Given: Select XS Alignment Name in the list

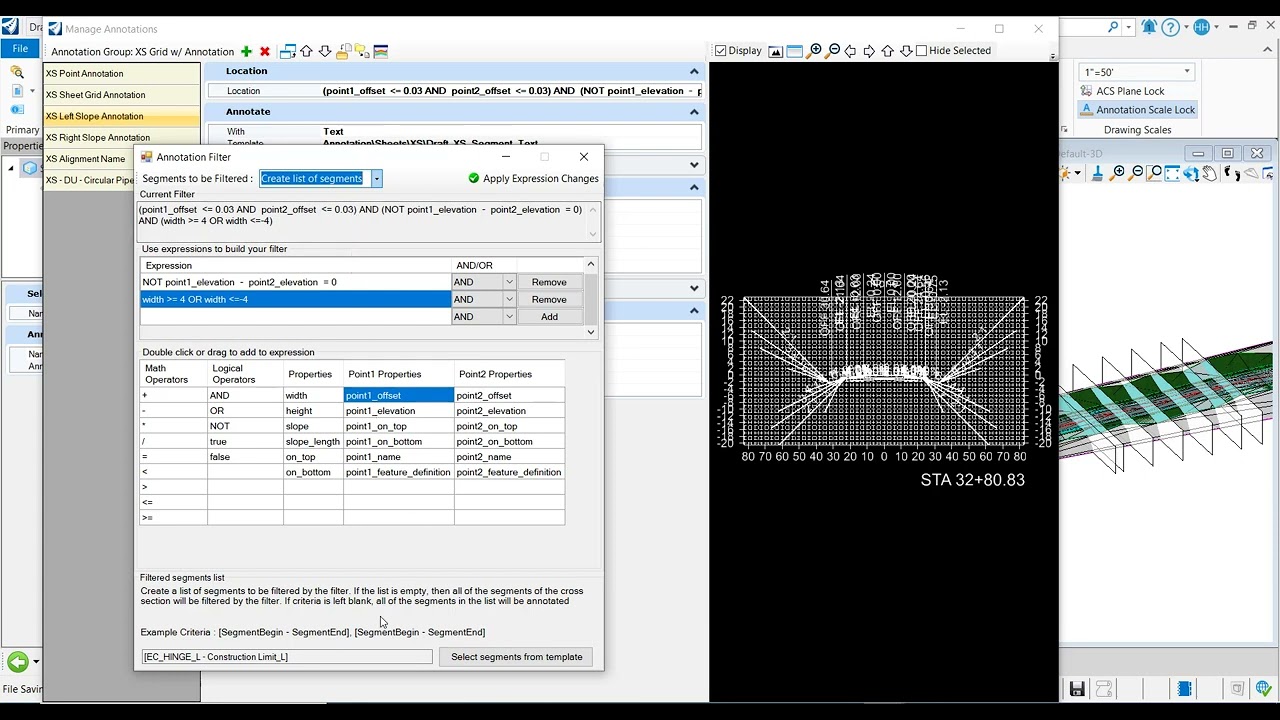Looking at the screenshot, I should [88, 159].
